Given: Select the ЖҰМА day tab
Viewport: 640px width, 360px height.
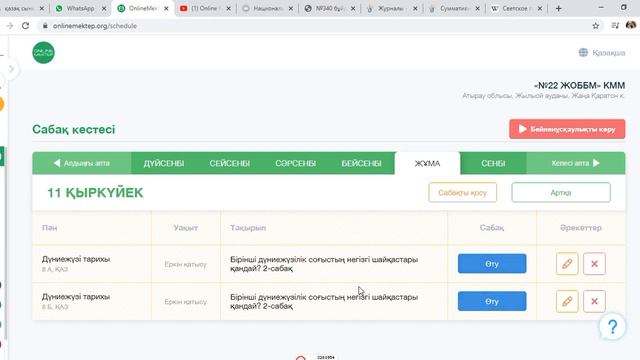Looking at the screenshot, I should (x=427, y=163).
